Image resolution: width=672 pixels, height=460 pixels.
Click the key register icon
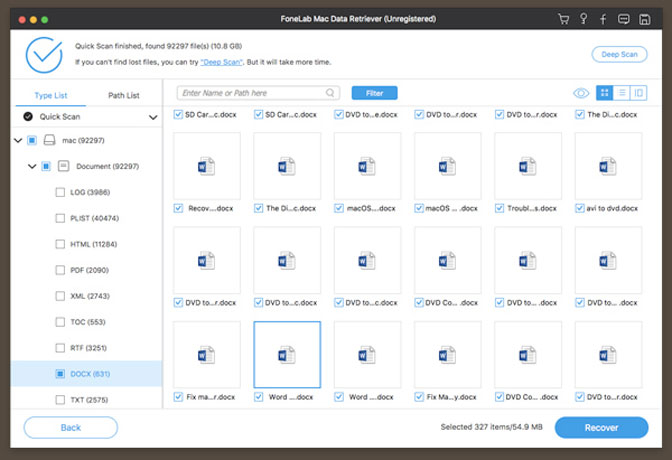583,19
